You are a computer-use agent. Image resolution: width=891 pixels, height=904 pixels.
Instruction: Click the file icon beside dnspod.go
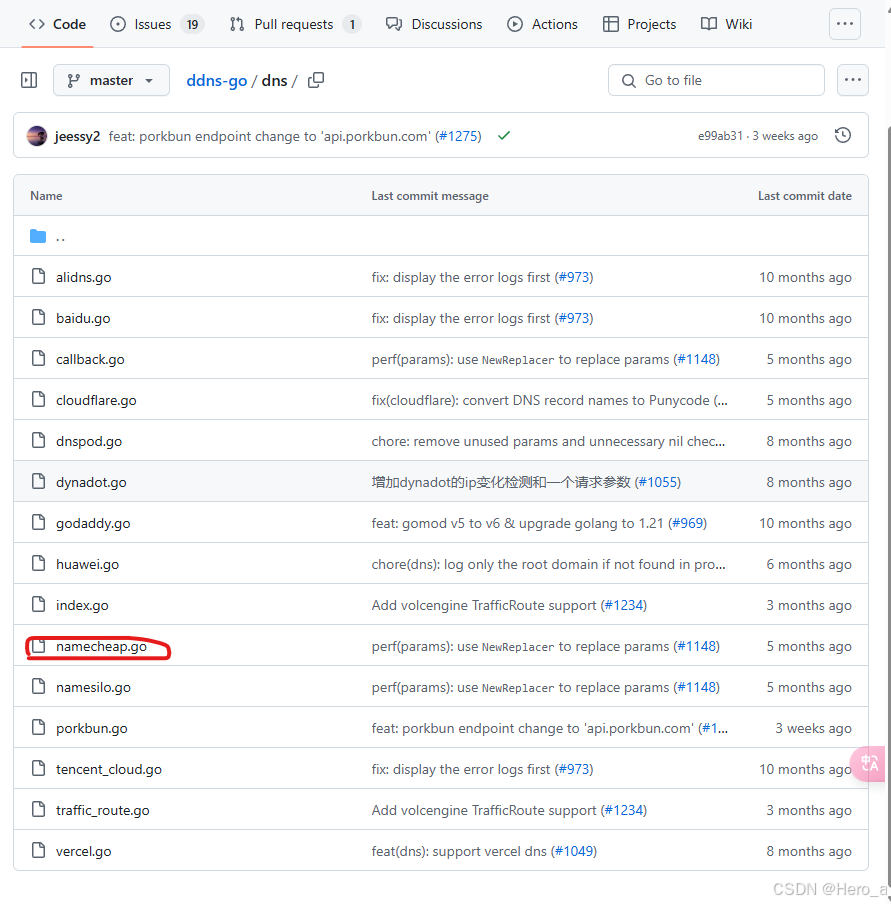pyautogui.click(x=39, y=440)
